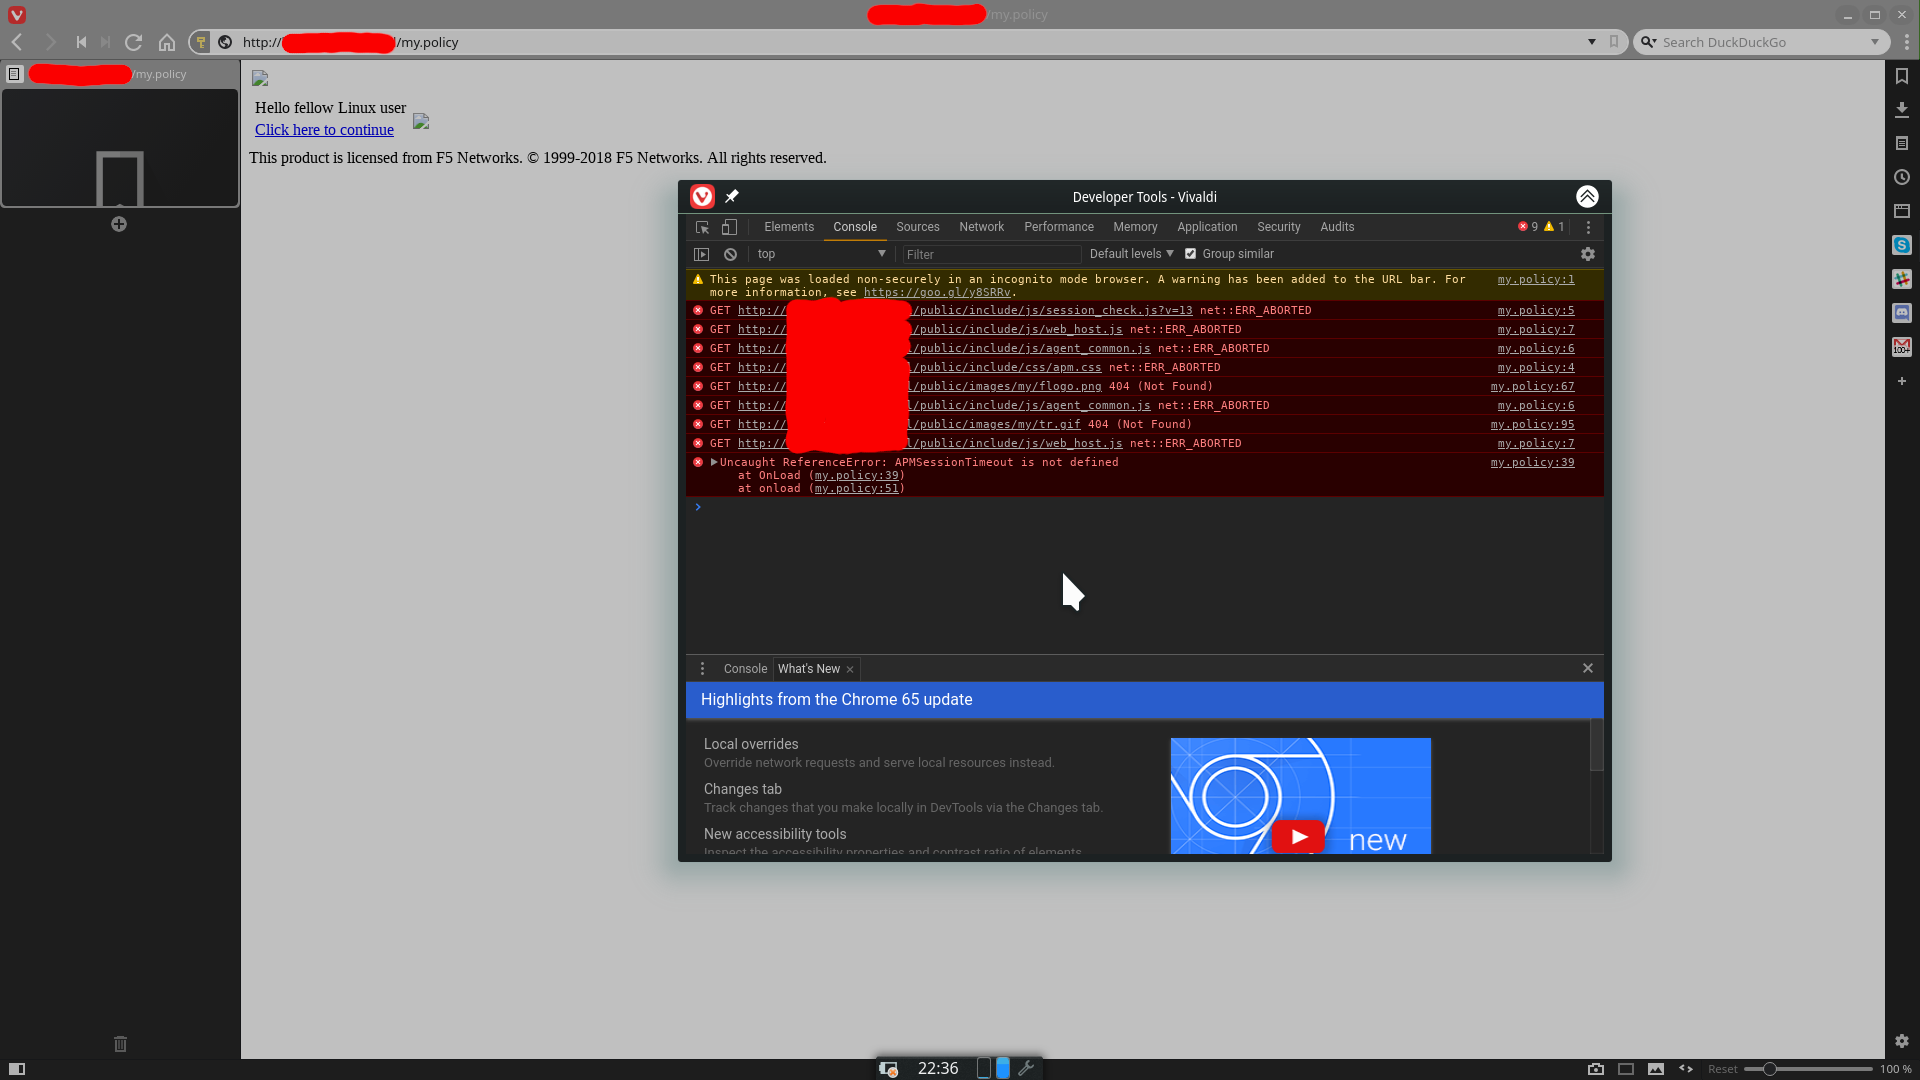This screenshot has width=1920, height=1080.
Task: Toggle the Group similar checkbox
Action: (x=1190, y=254)
